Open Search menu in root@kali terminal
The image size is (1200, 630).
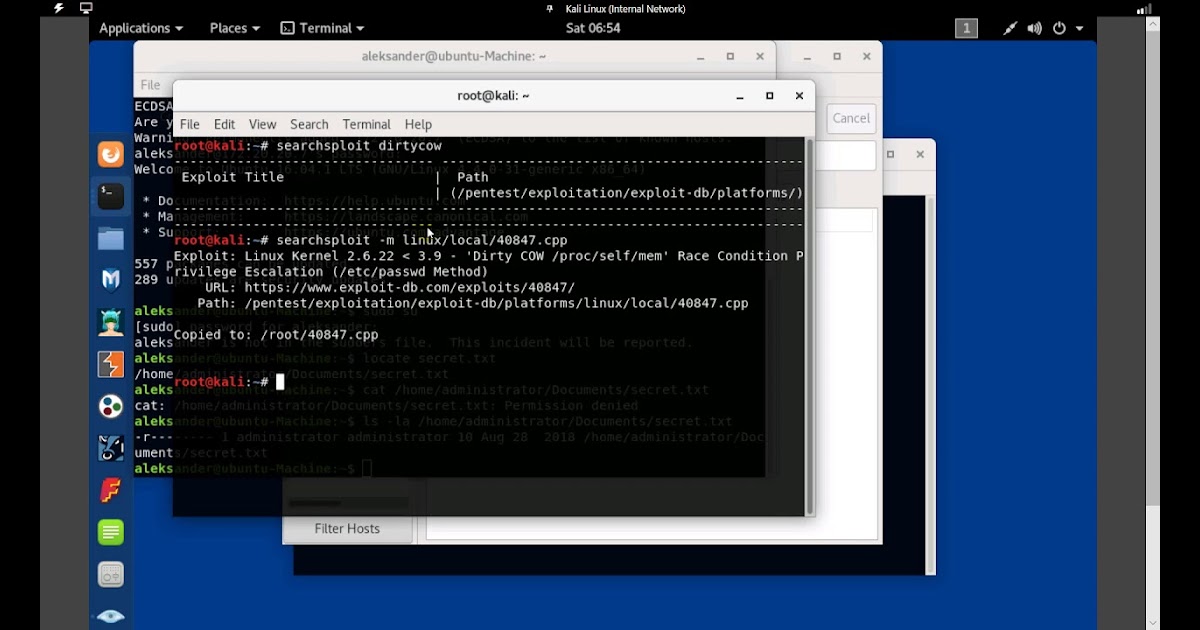[309, 124]
